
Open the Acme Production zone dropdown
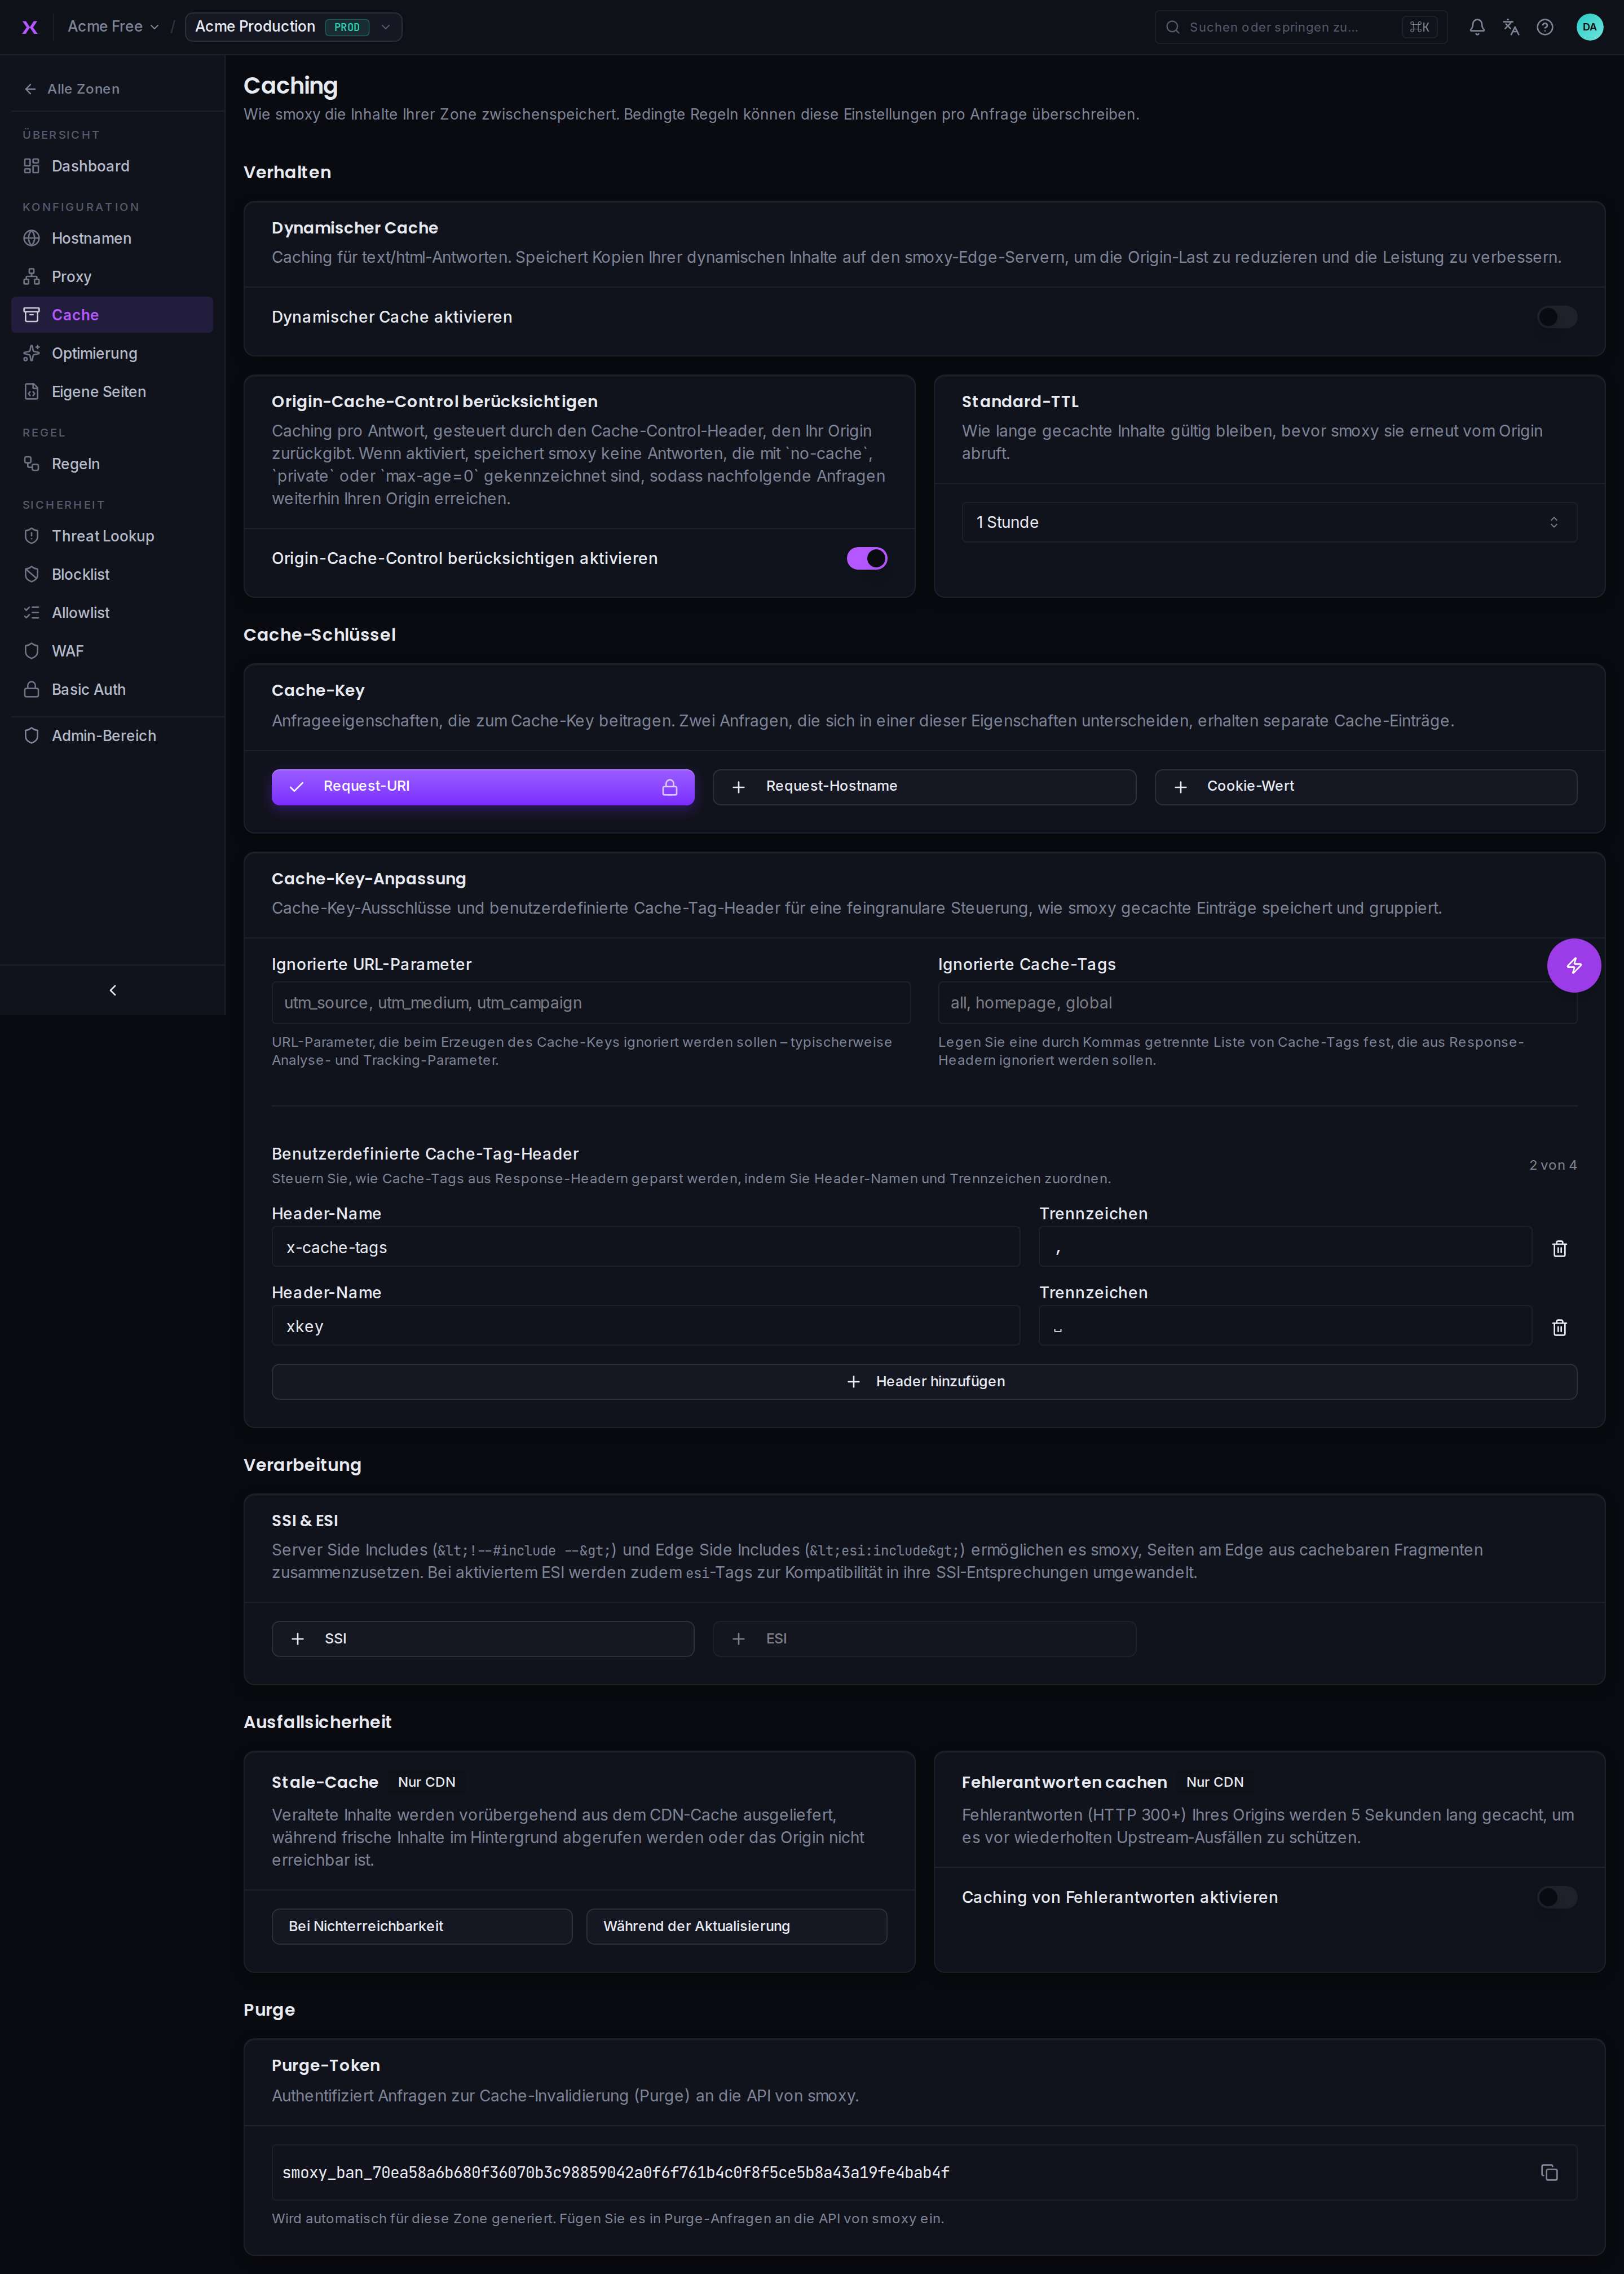293,27
